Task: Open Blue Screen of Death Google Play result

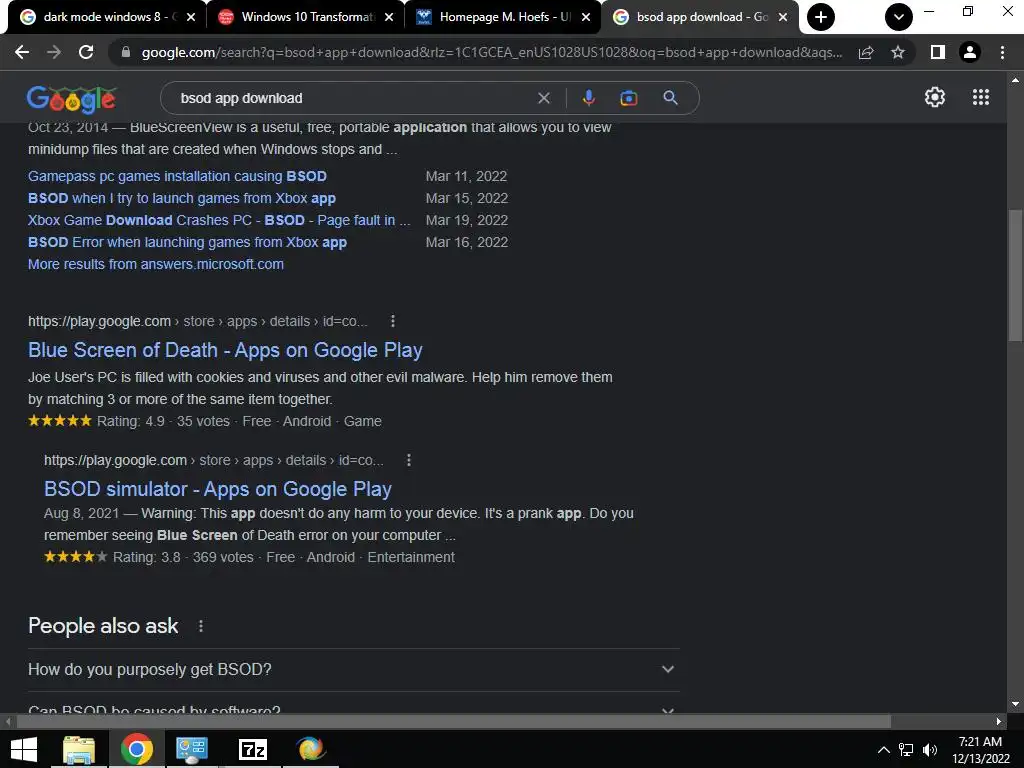Action: 225,350
